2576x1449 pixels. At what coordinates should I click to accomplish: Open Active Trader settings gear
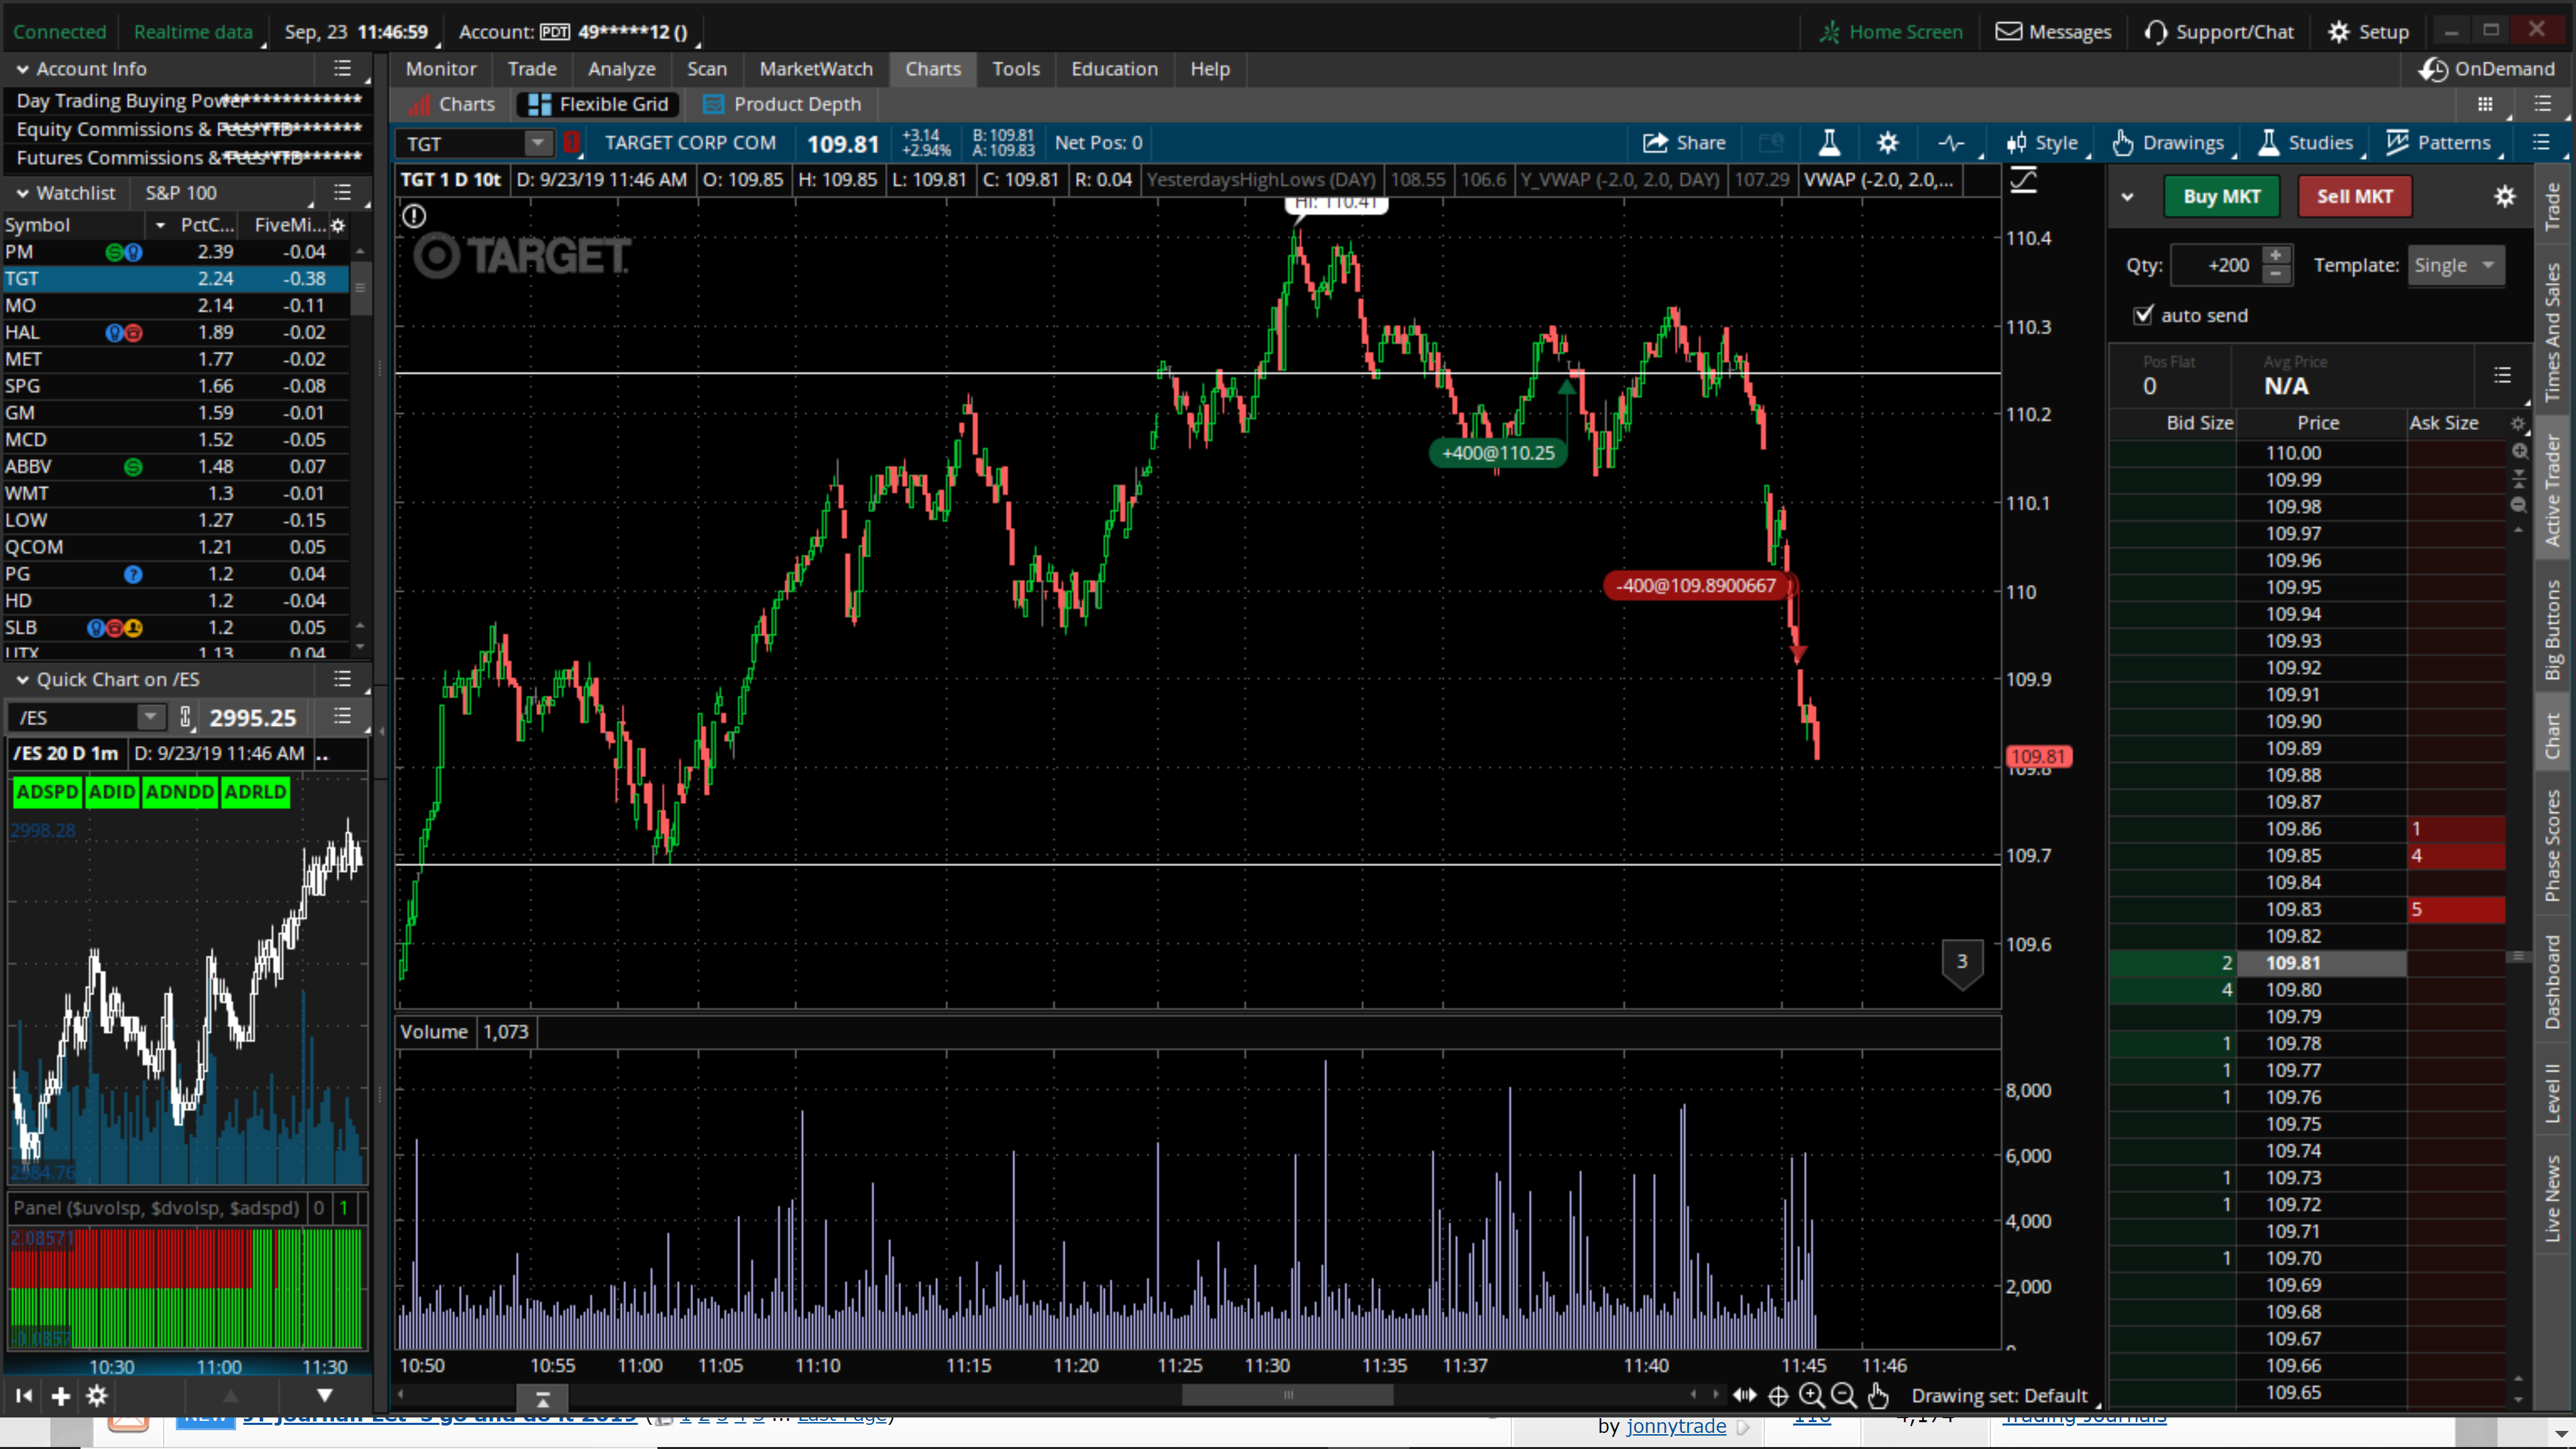click(2504, 196)
